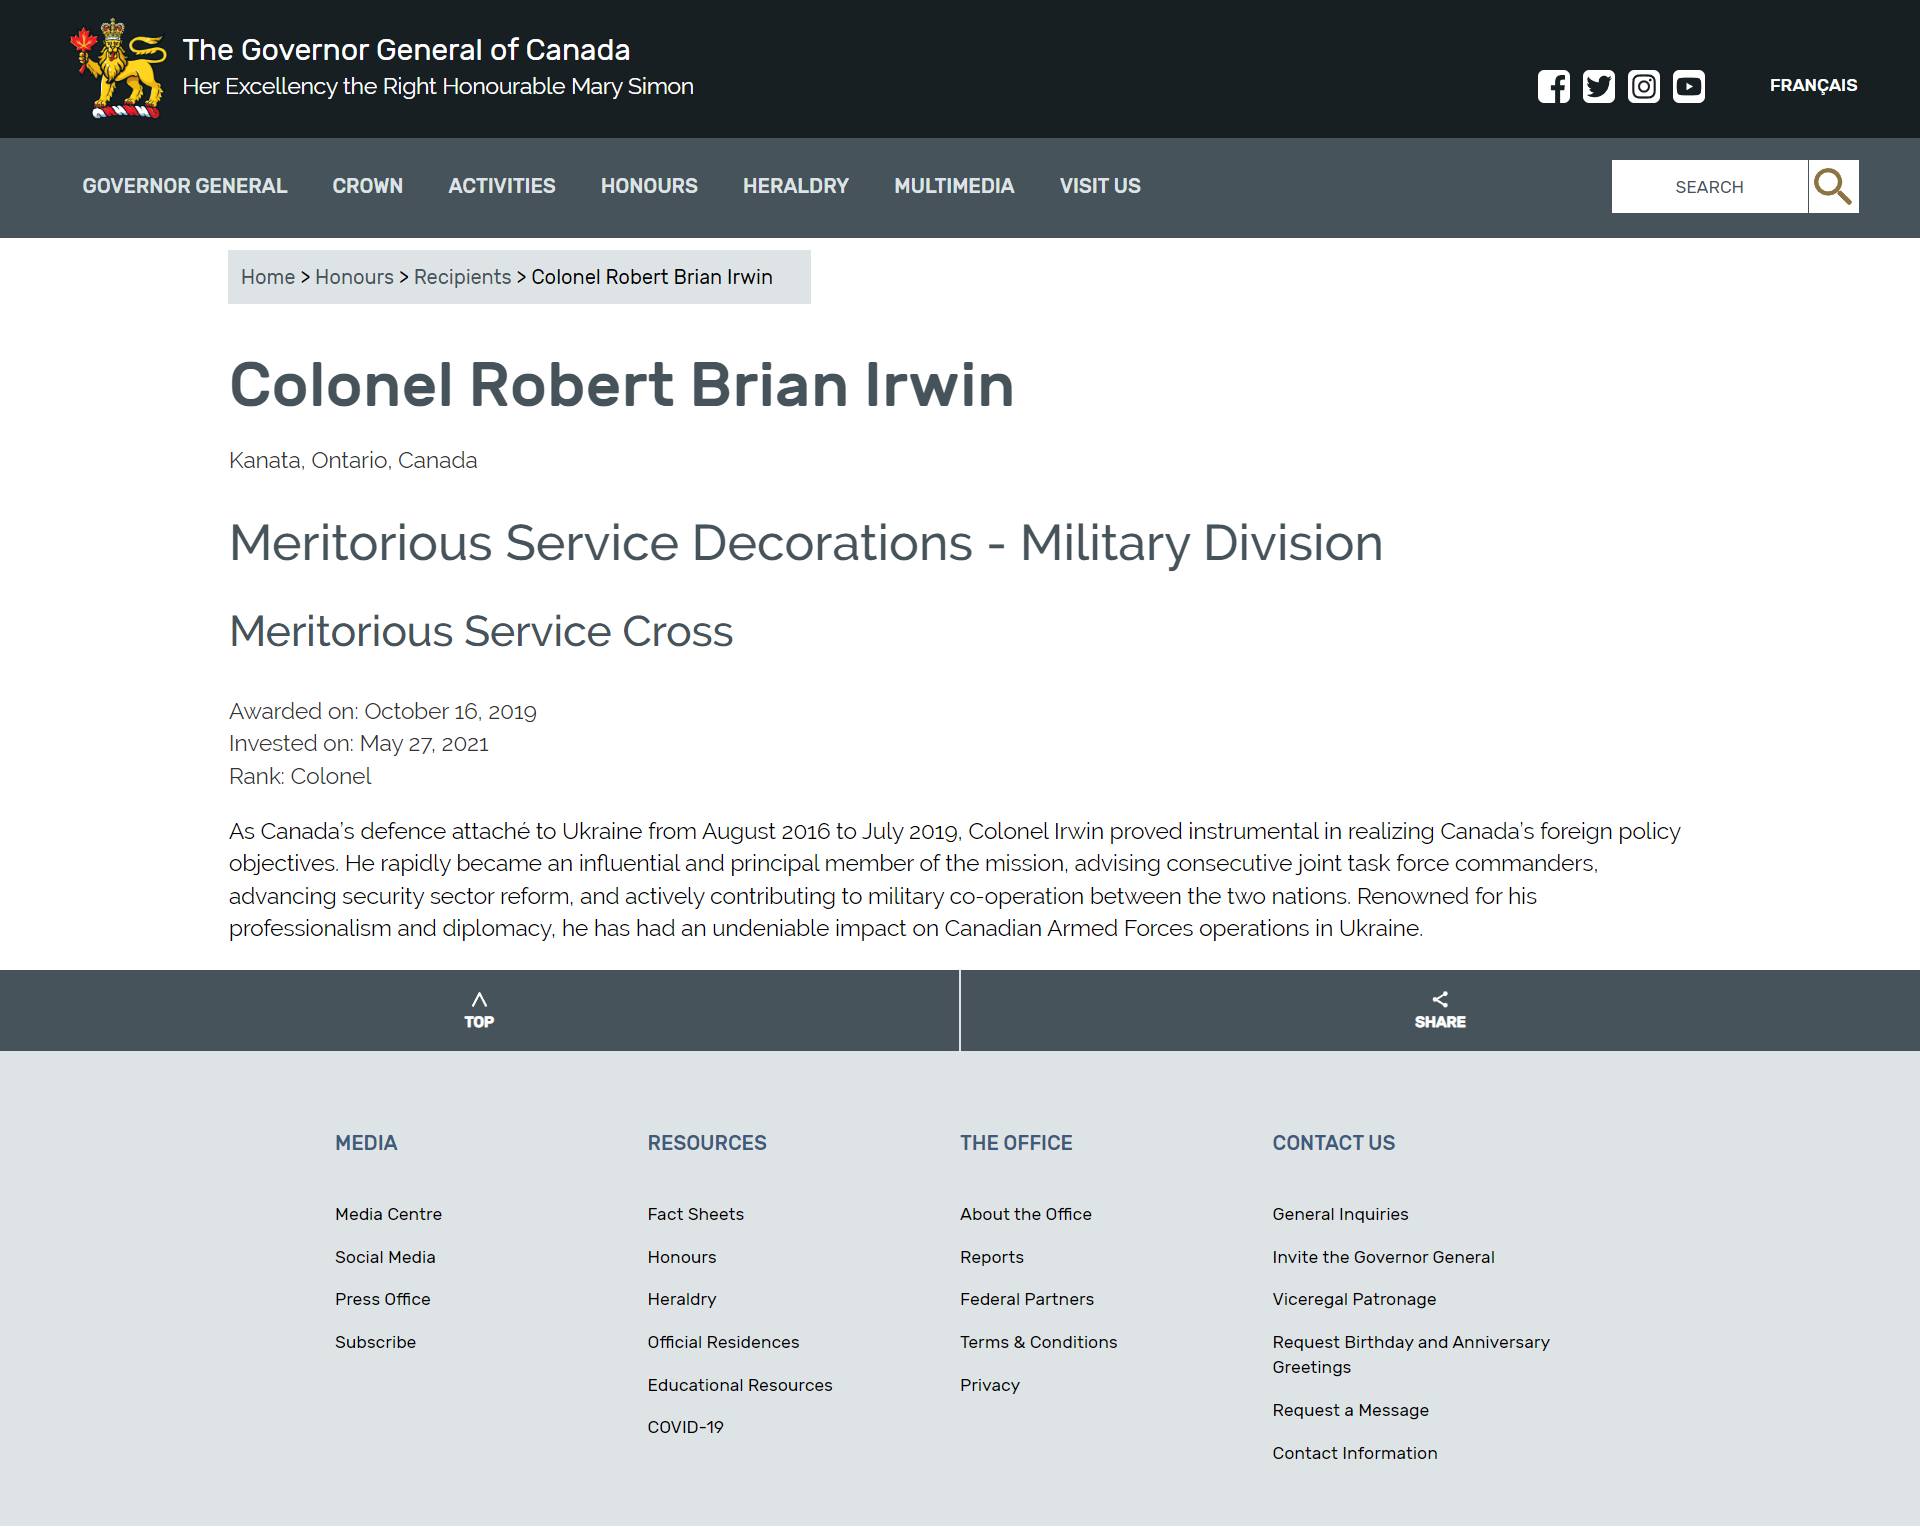Open the Media Centre footer link
Screen dimensions: 1920x1527
[x=388, y=1214]
